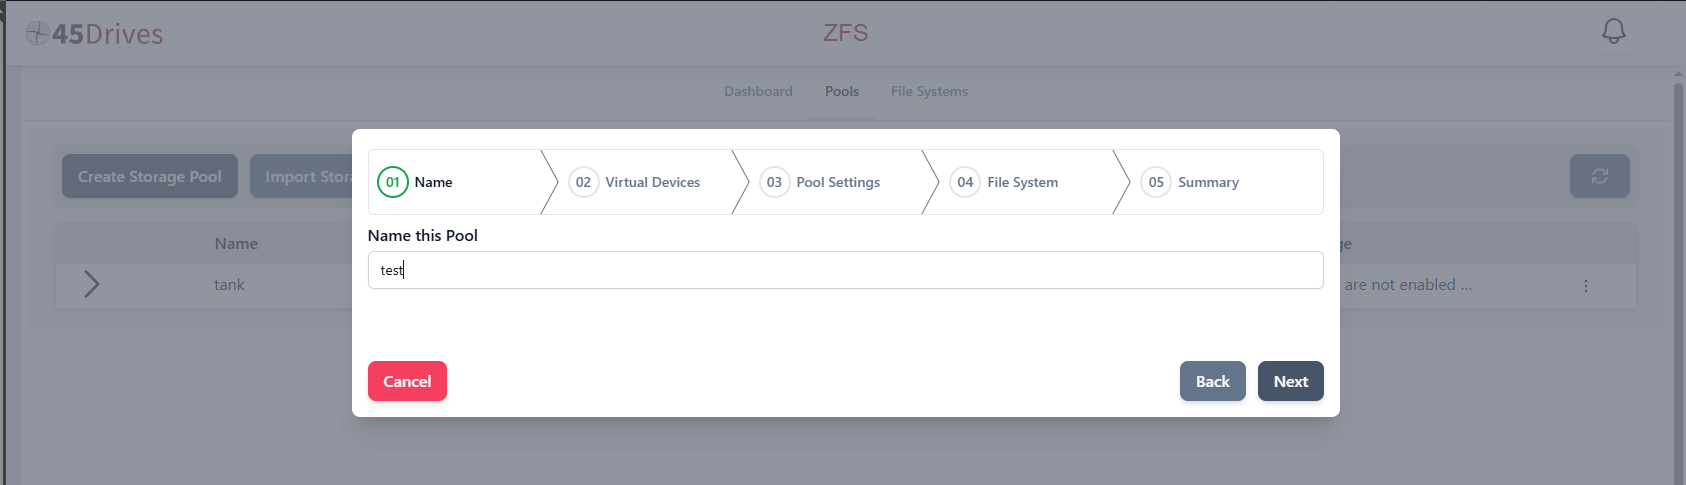
Task: Select step 02 circle icon
Action: (x=583, y=182)
